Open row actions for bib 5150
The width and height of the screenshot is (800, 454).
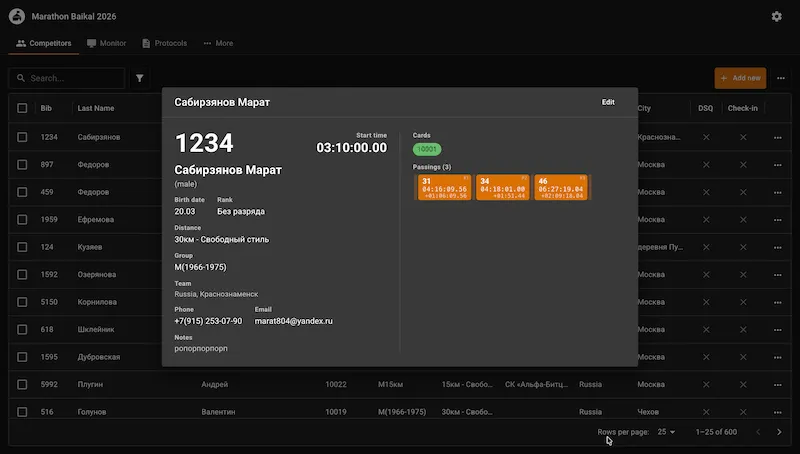pos(778,302)
